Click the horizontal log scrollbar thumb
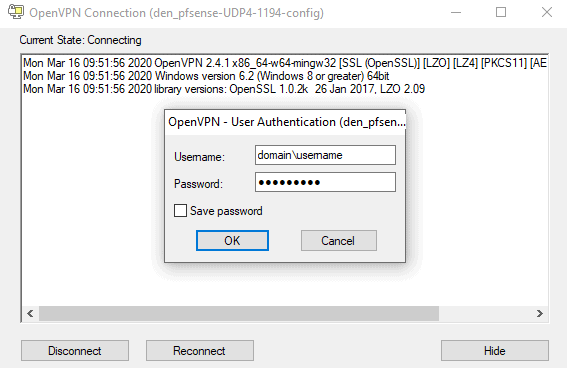This screenshot has height=368, width=567. pos(239,313)
